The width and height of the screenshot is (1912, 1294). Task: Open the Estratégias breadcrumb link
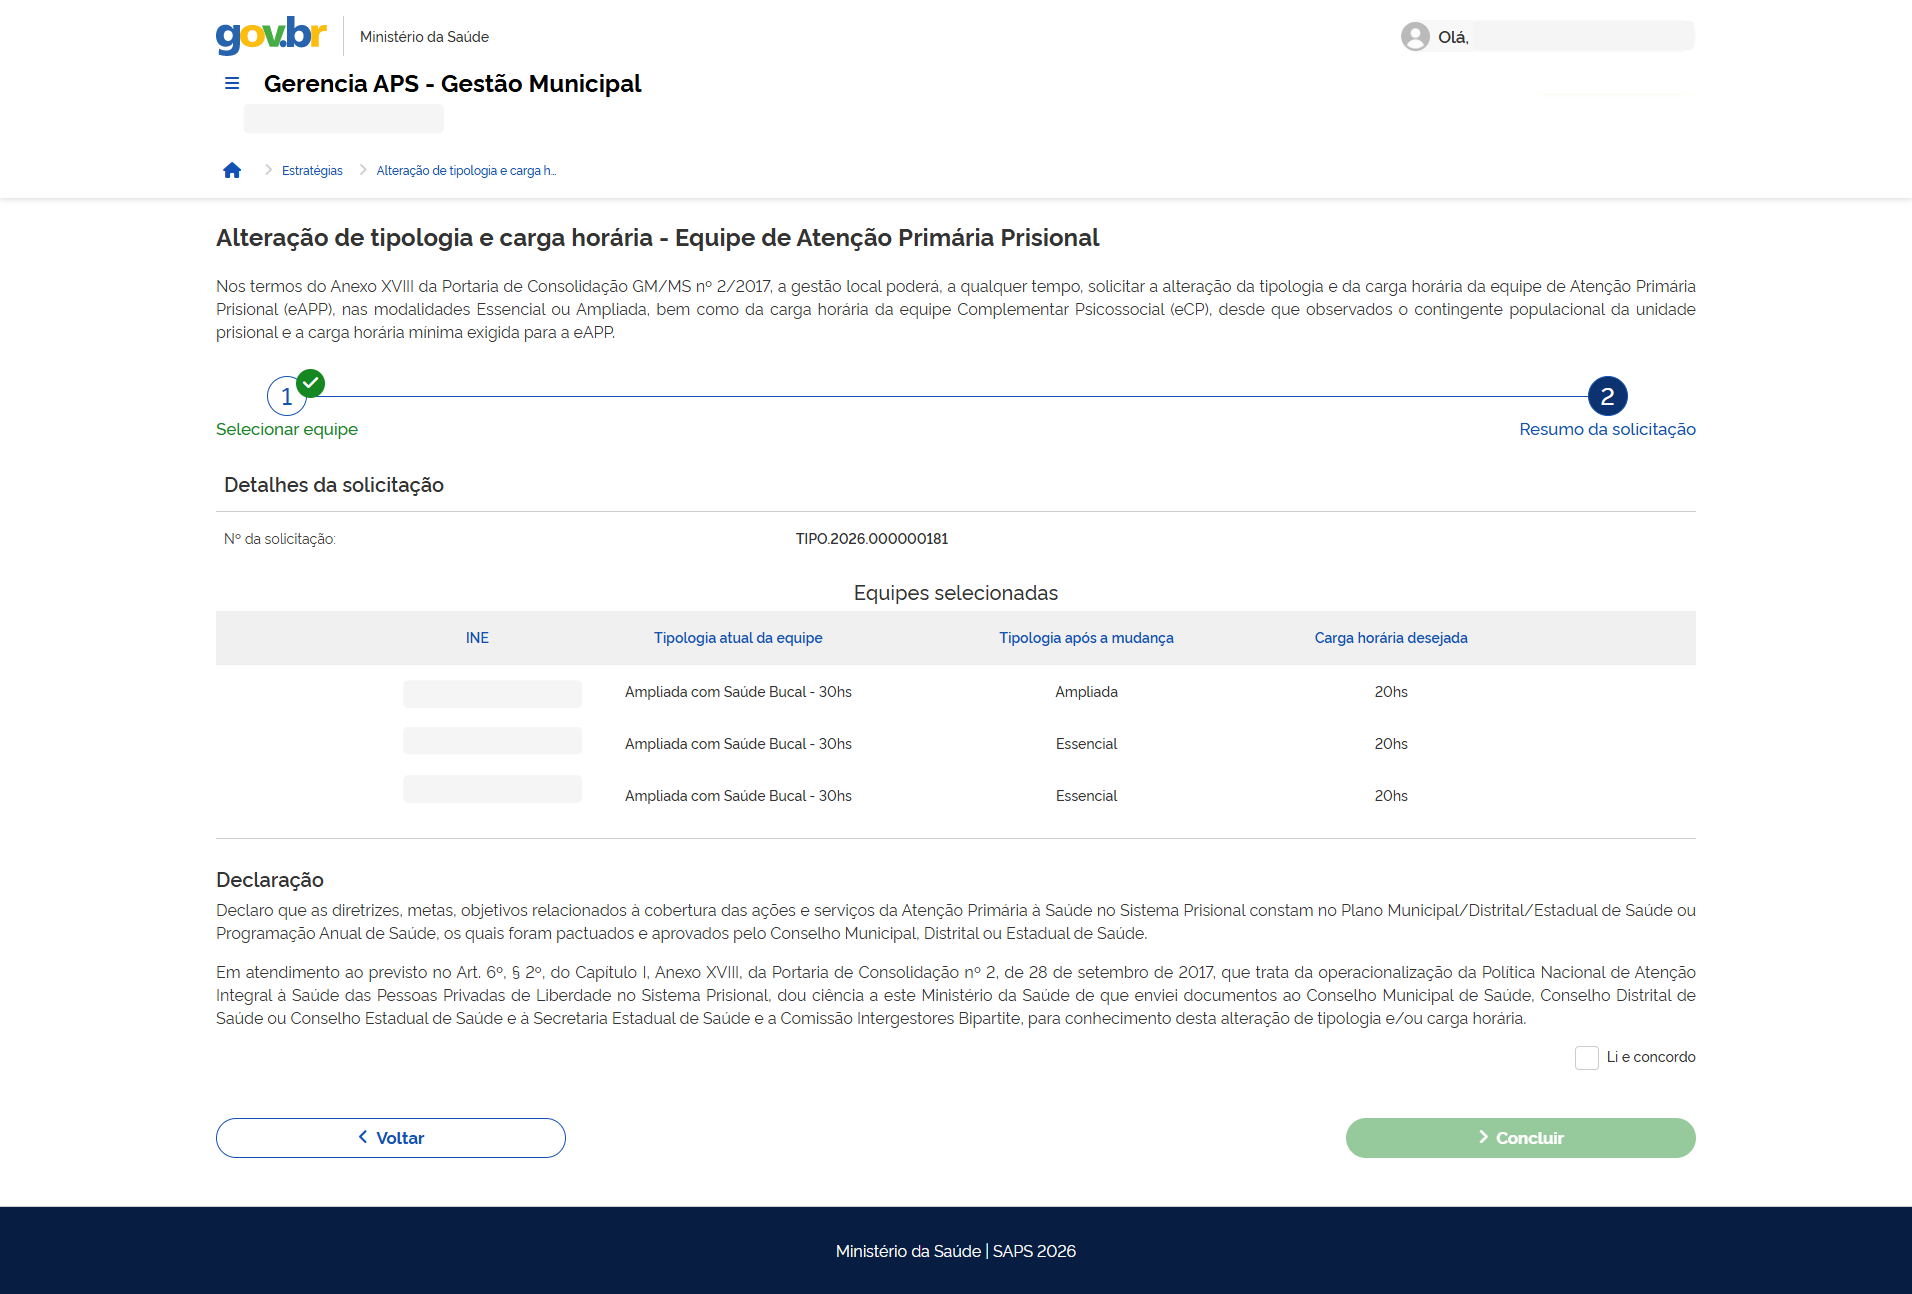pos(312,171)
